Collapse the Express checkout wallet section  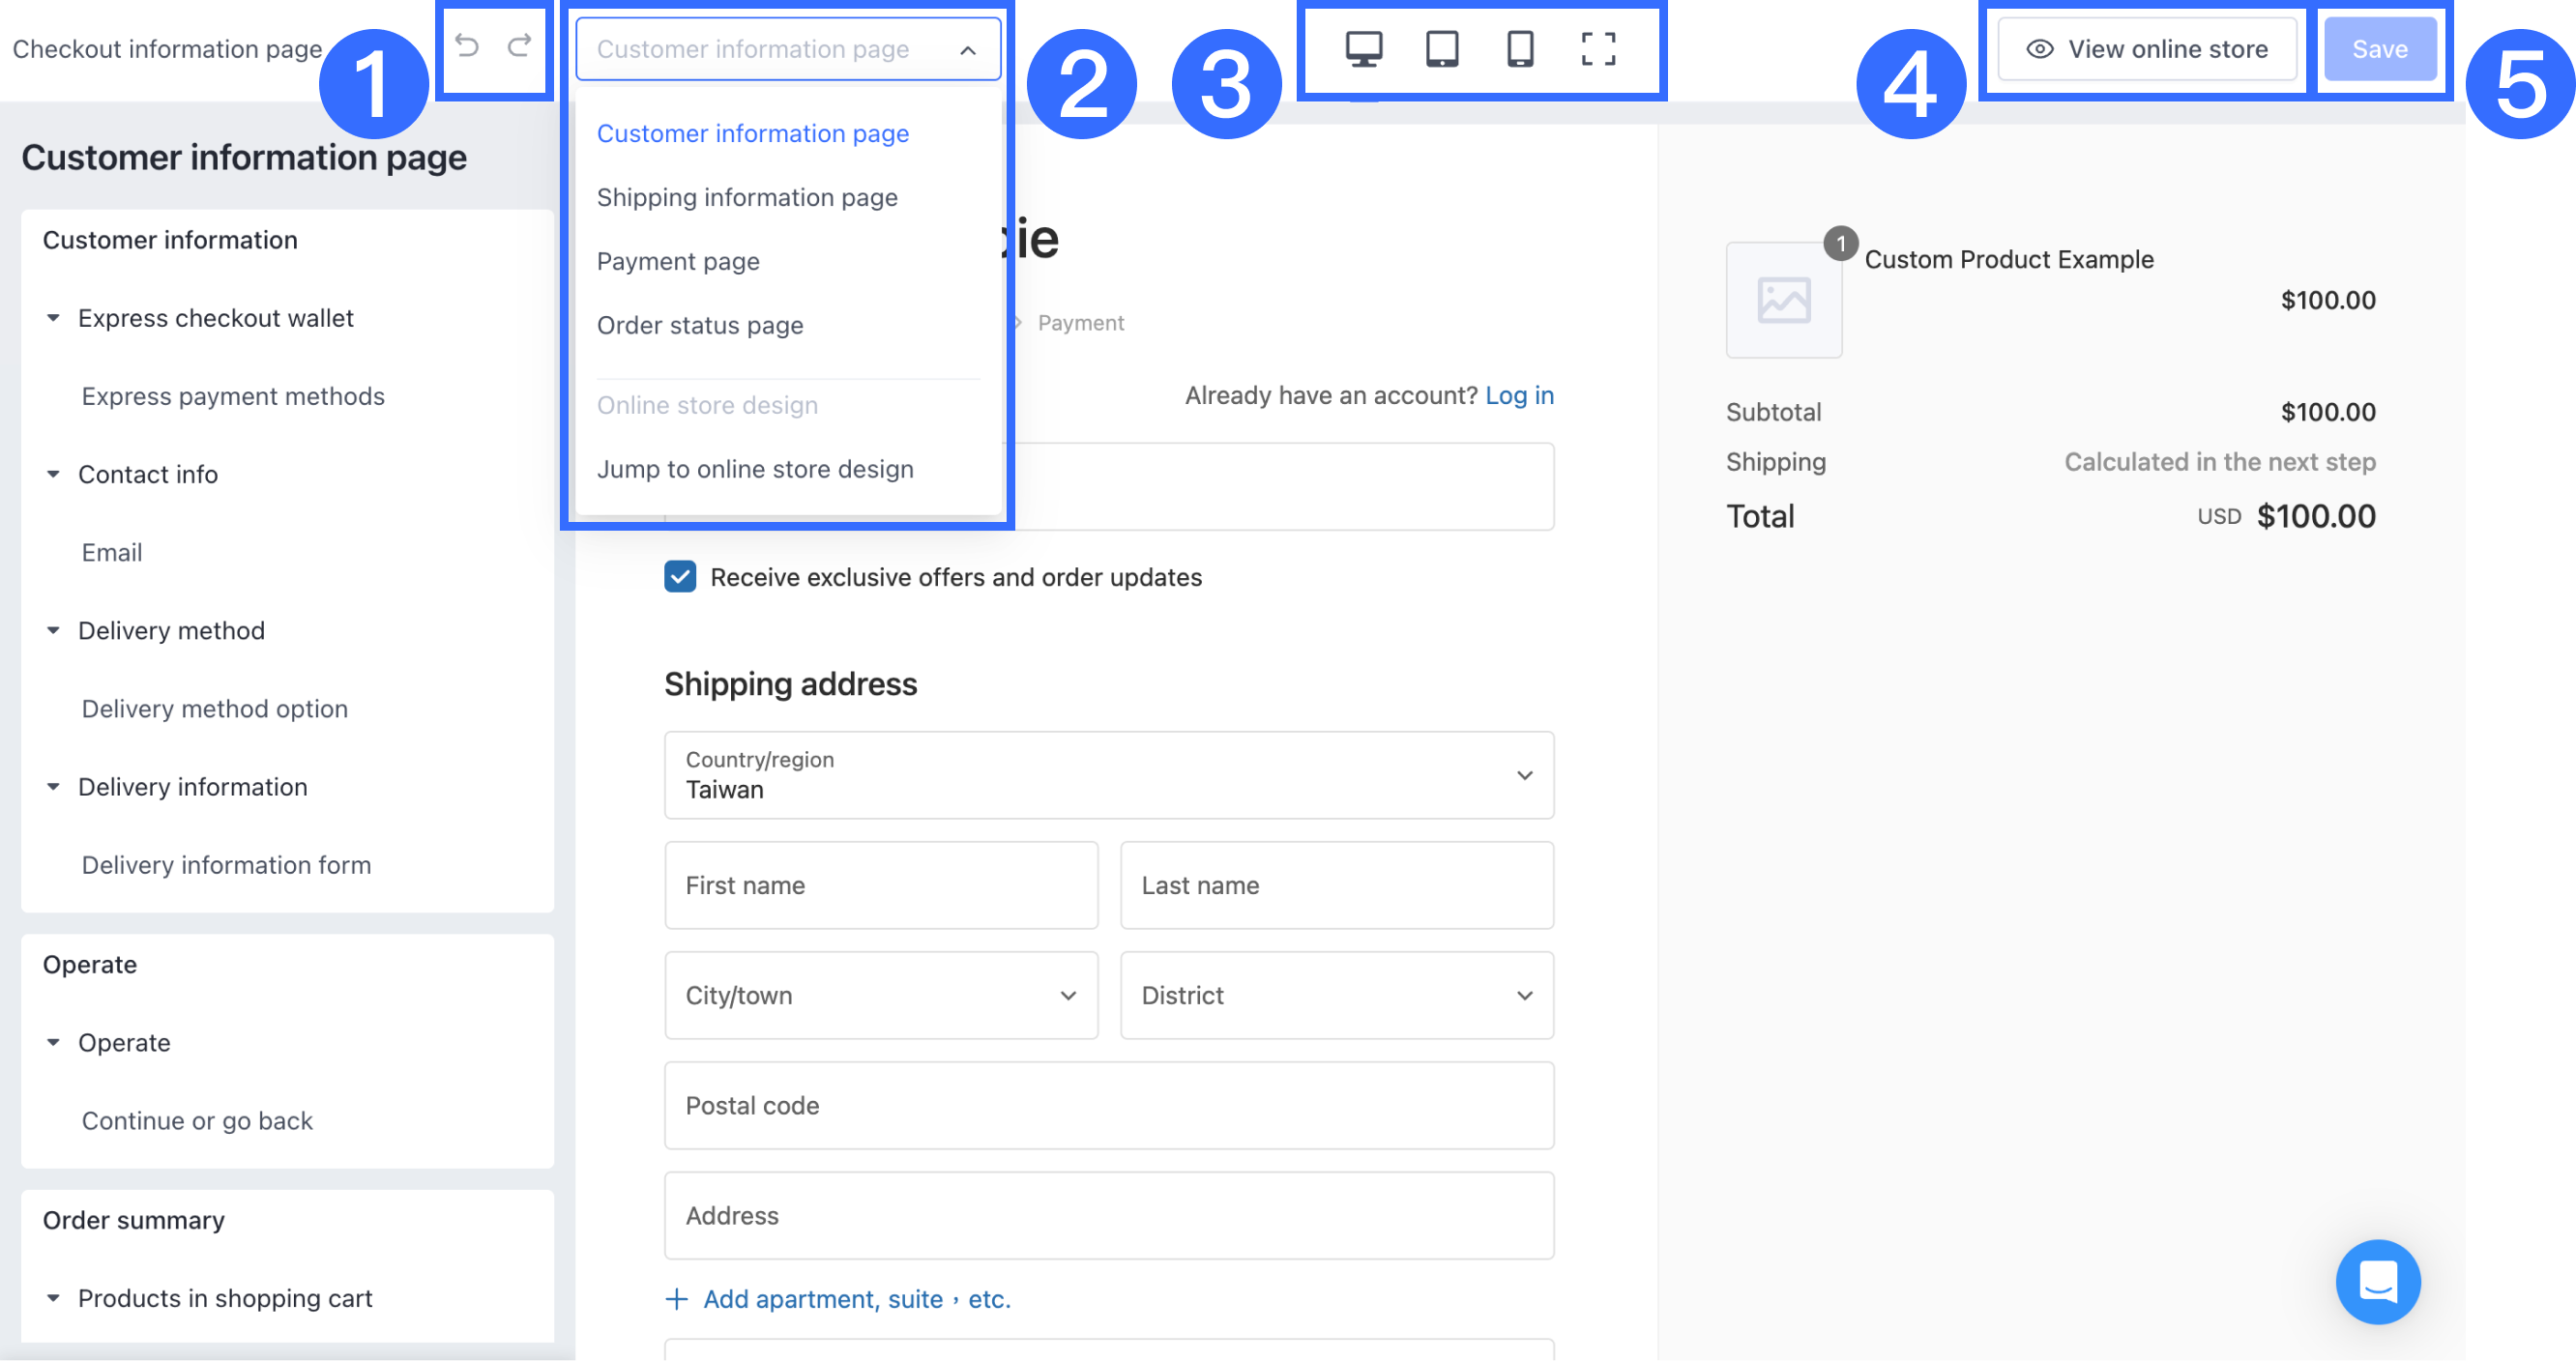pyautogui.click(x=53, y=318)
